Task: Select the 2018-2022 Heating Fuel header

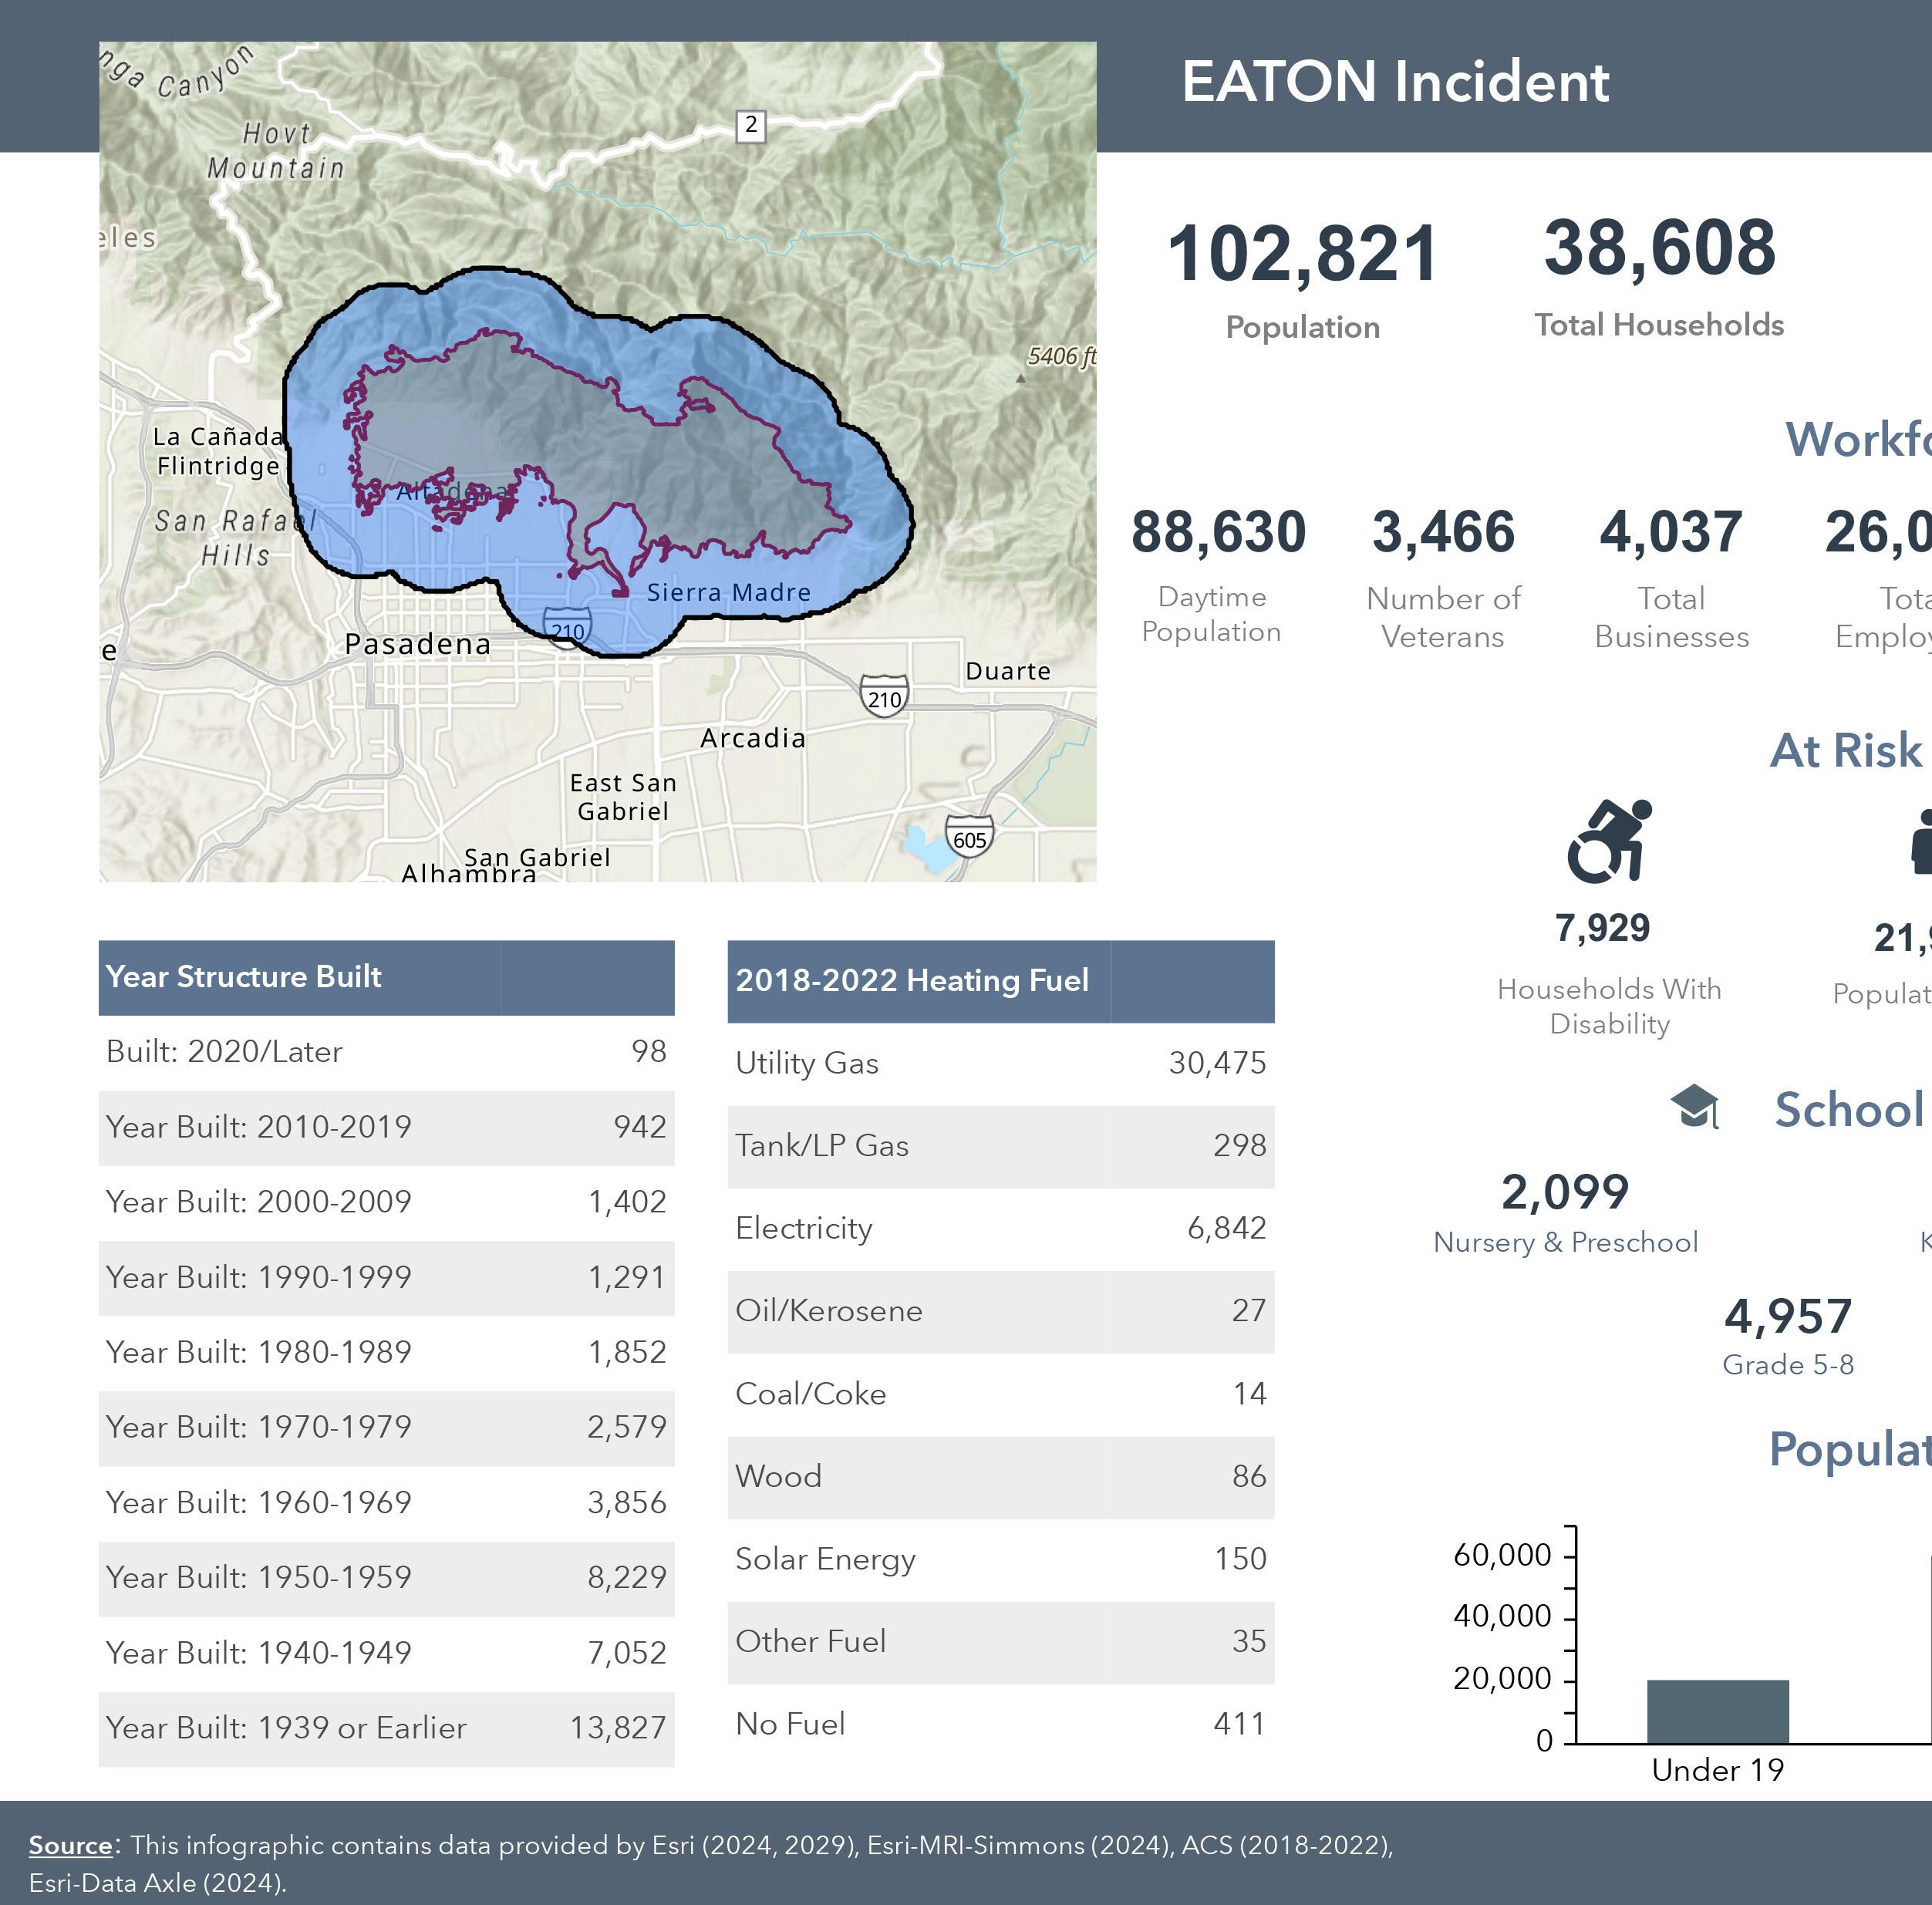Action: click(x=911, y=980)
